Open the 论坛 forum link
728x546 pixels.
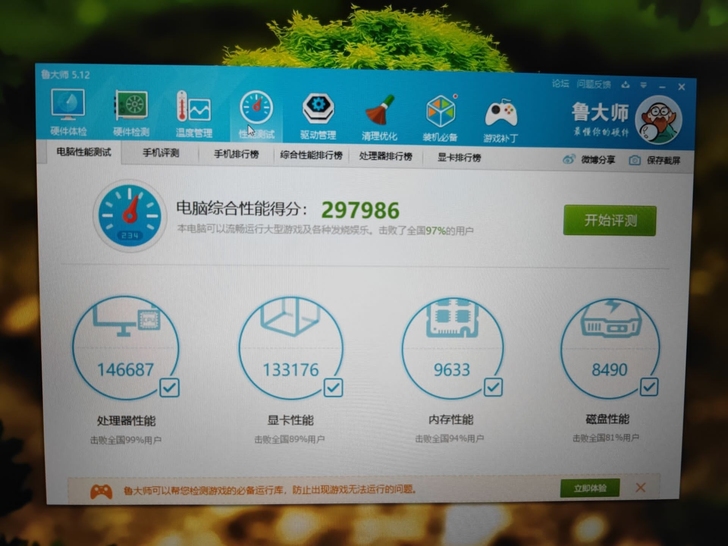tap(561, 84)
